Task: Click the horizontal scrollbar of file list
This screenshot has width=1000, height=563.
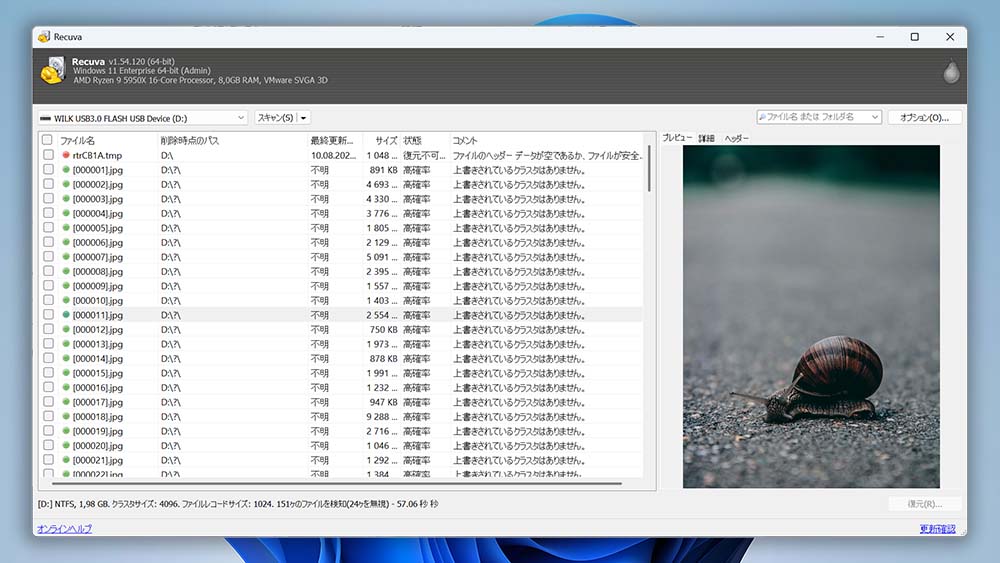Action: 337,484
